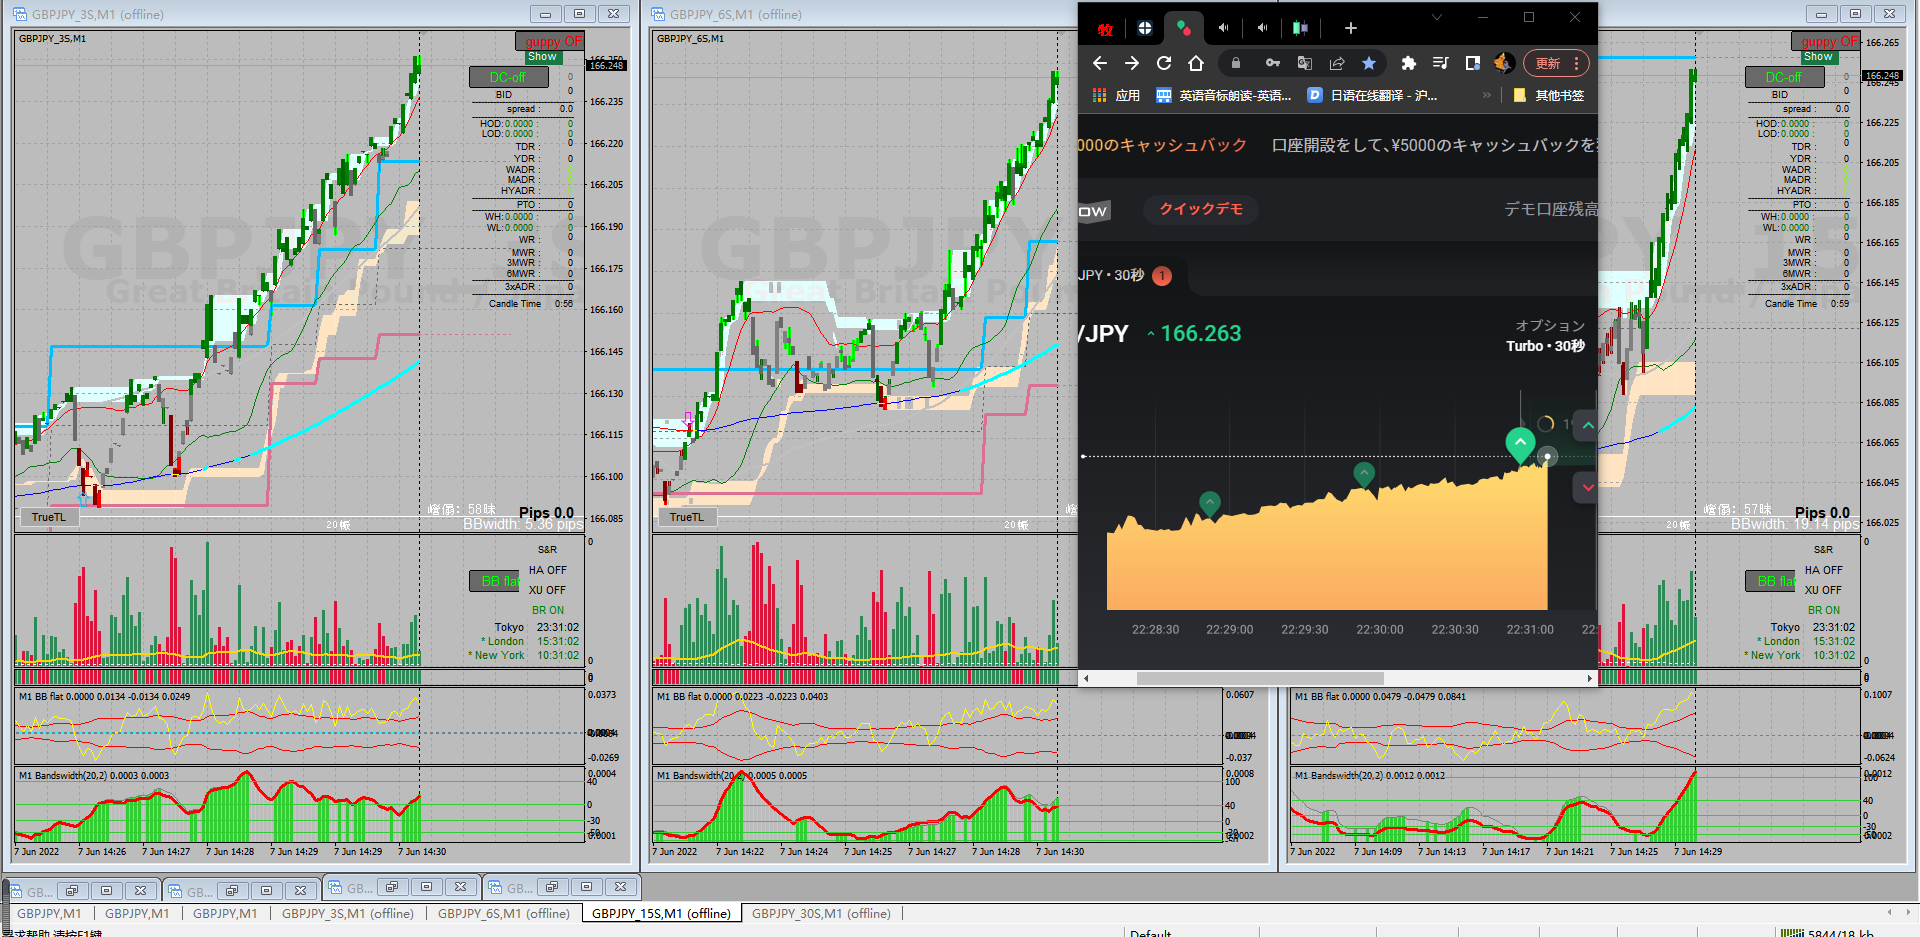Click the クイックデモ button

1201,209
